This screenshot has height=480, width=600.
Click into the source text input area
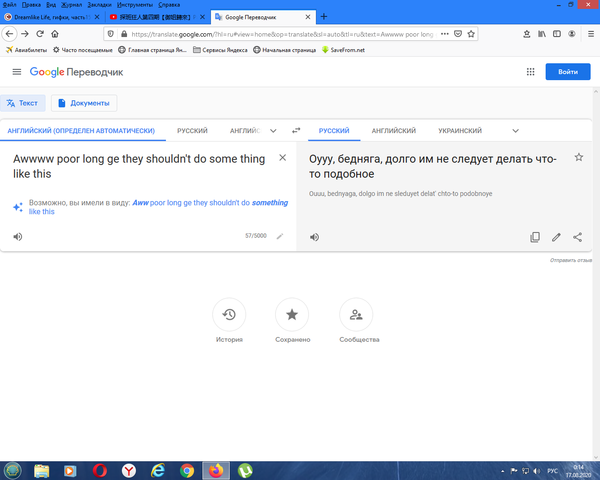click(x=139, y=166)
